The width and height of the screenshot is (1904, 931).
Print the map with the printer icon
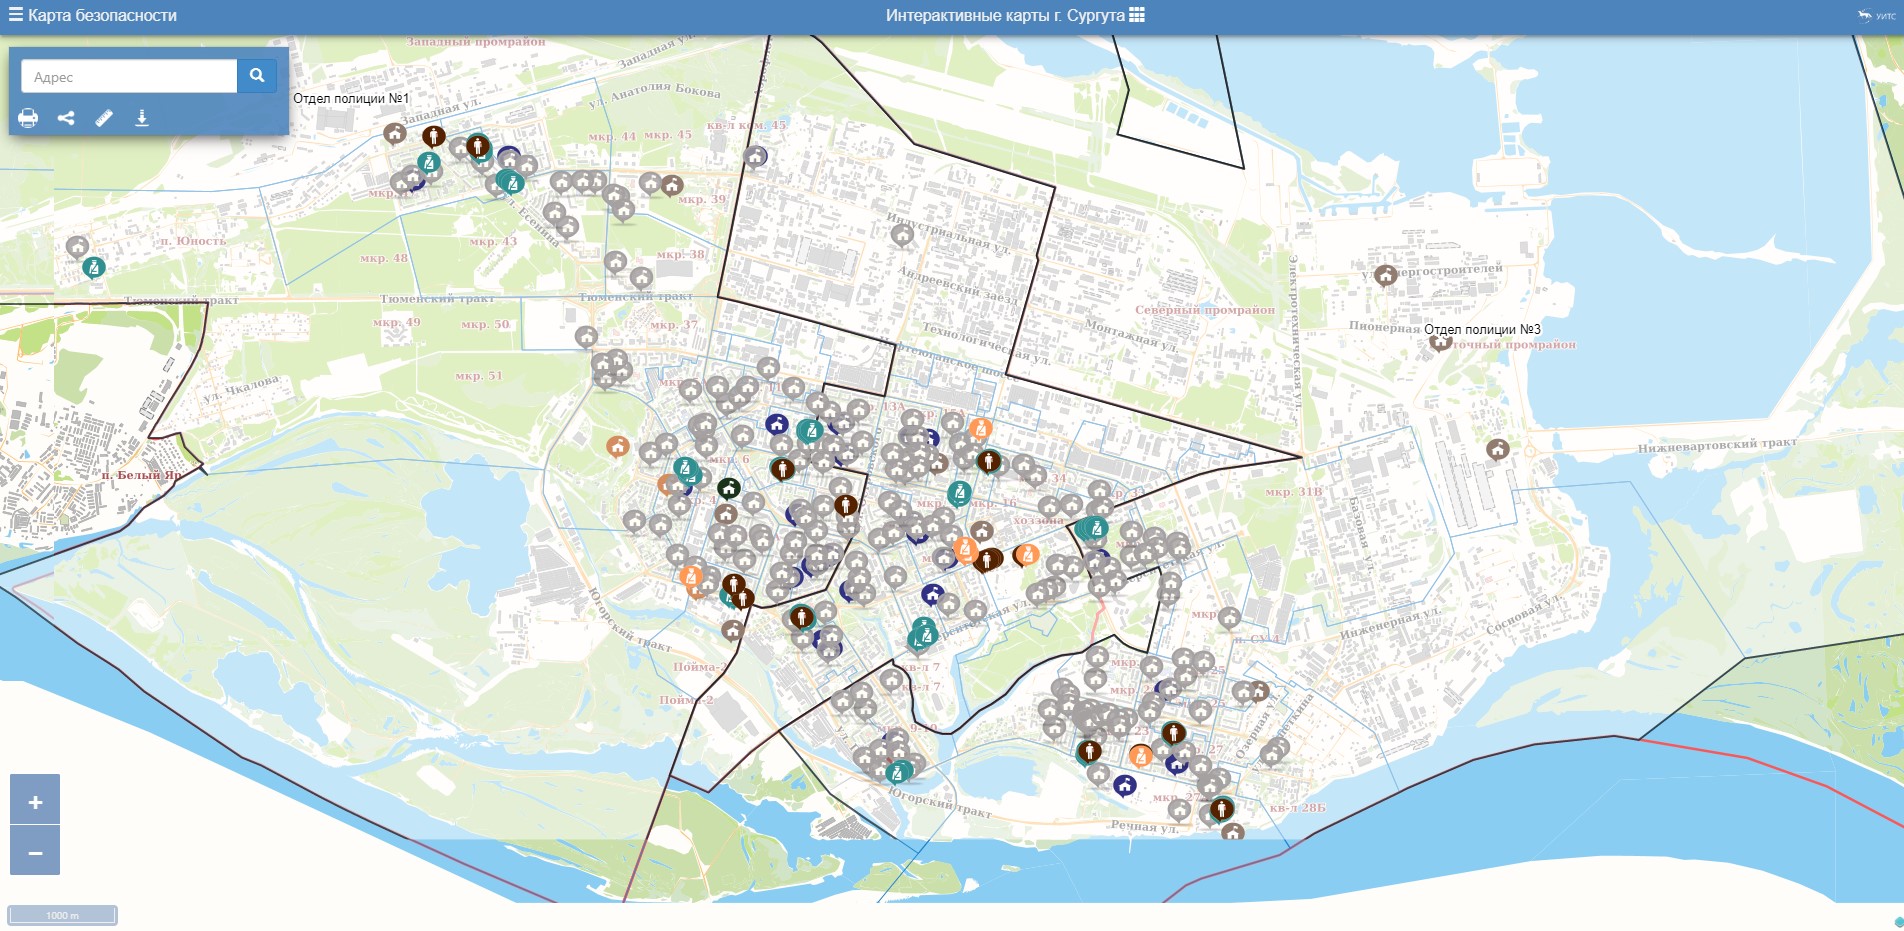coord(28,118)
